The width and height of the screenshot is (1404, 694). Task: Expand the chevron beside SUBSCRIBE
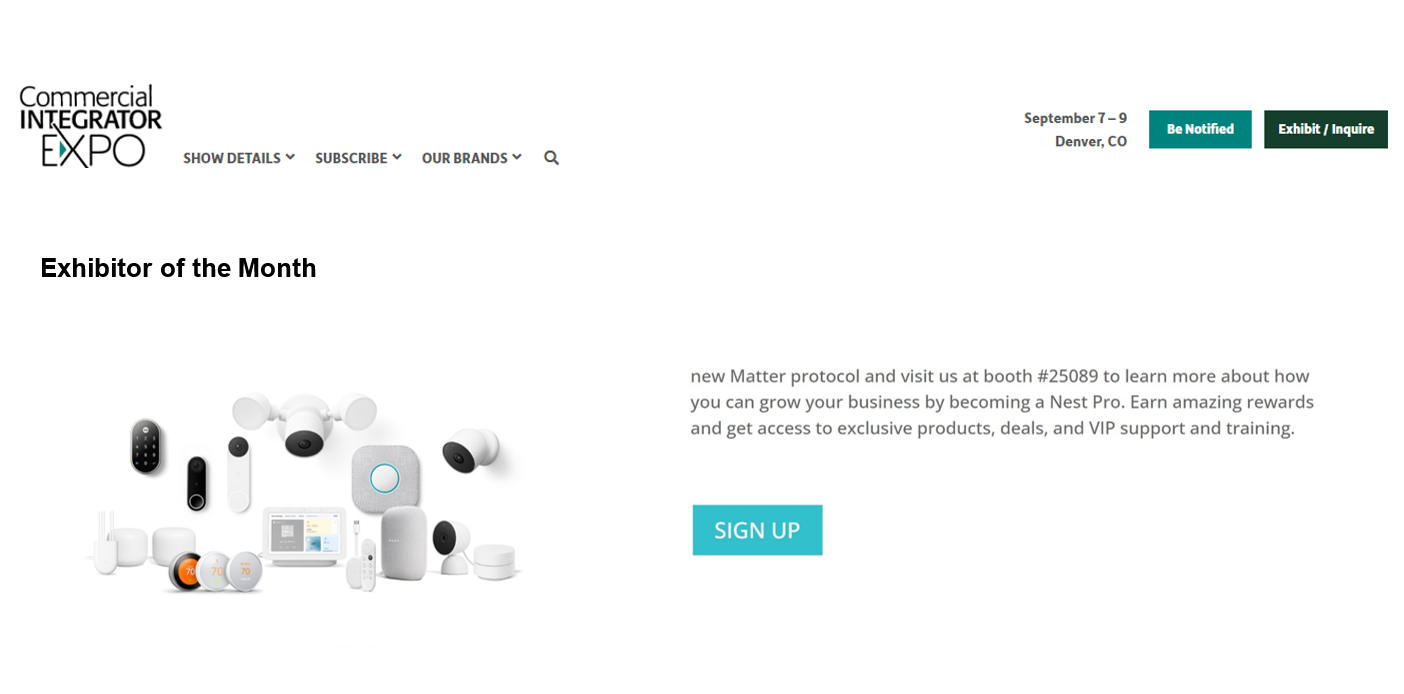click(397, 157)
